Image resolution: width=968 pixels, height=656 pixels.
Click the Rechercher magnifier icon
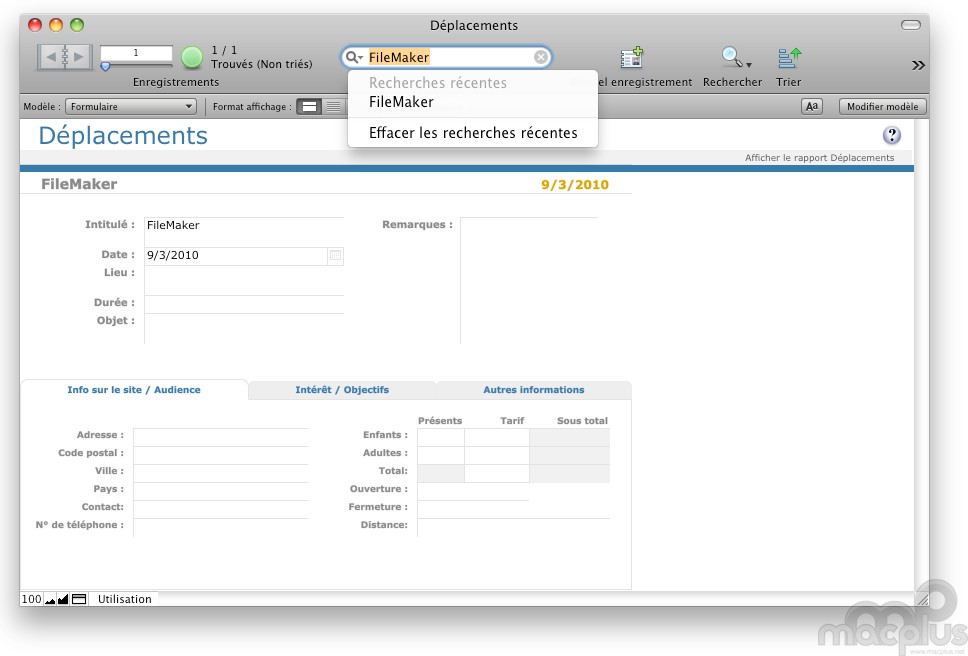tap(731, 57)
